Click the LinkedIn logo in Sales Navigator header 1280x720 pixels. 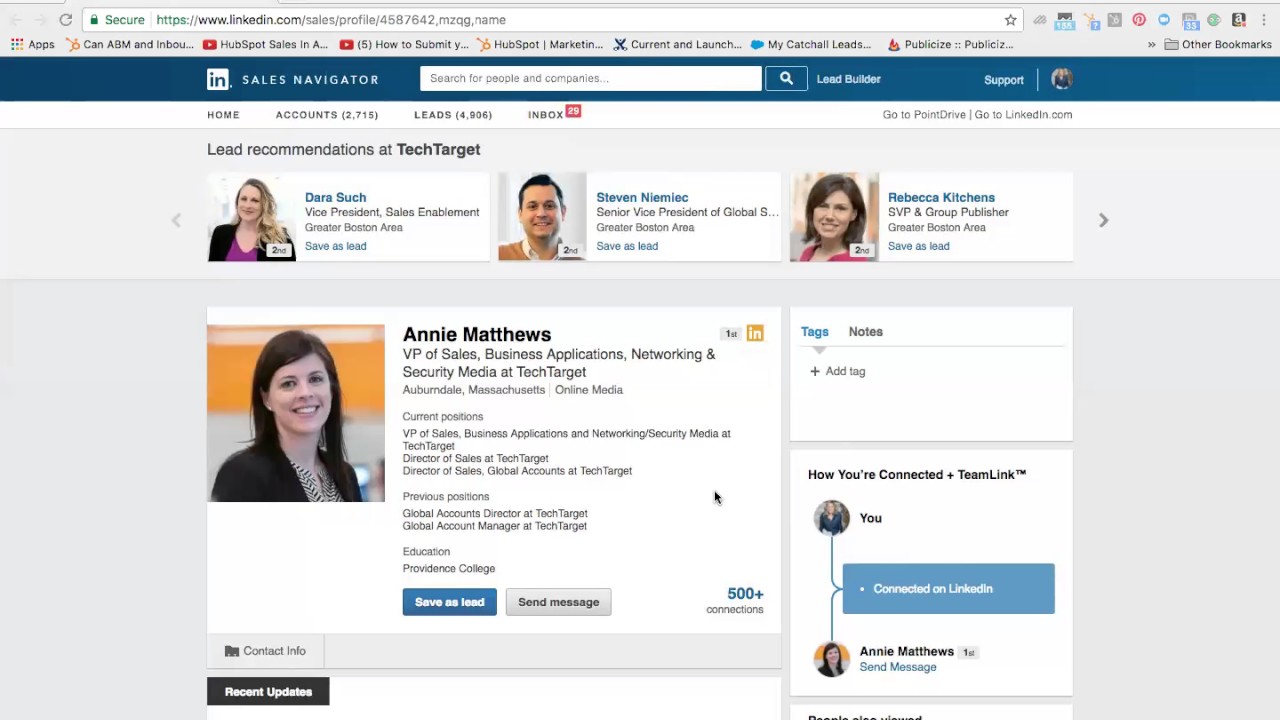pyautogui.click(x=218, y=79)
